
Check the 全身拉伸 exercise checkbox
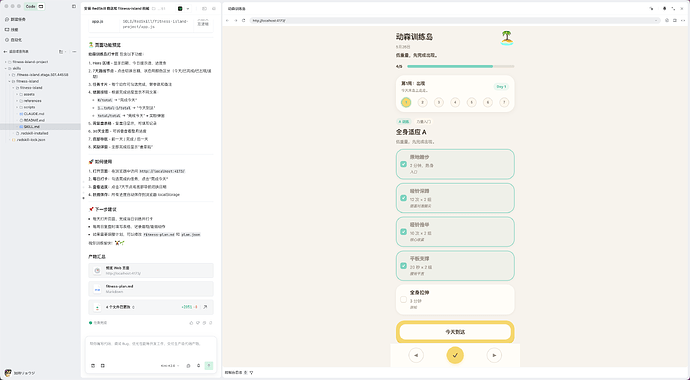(403, 300)
